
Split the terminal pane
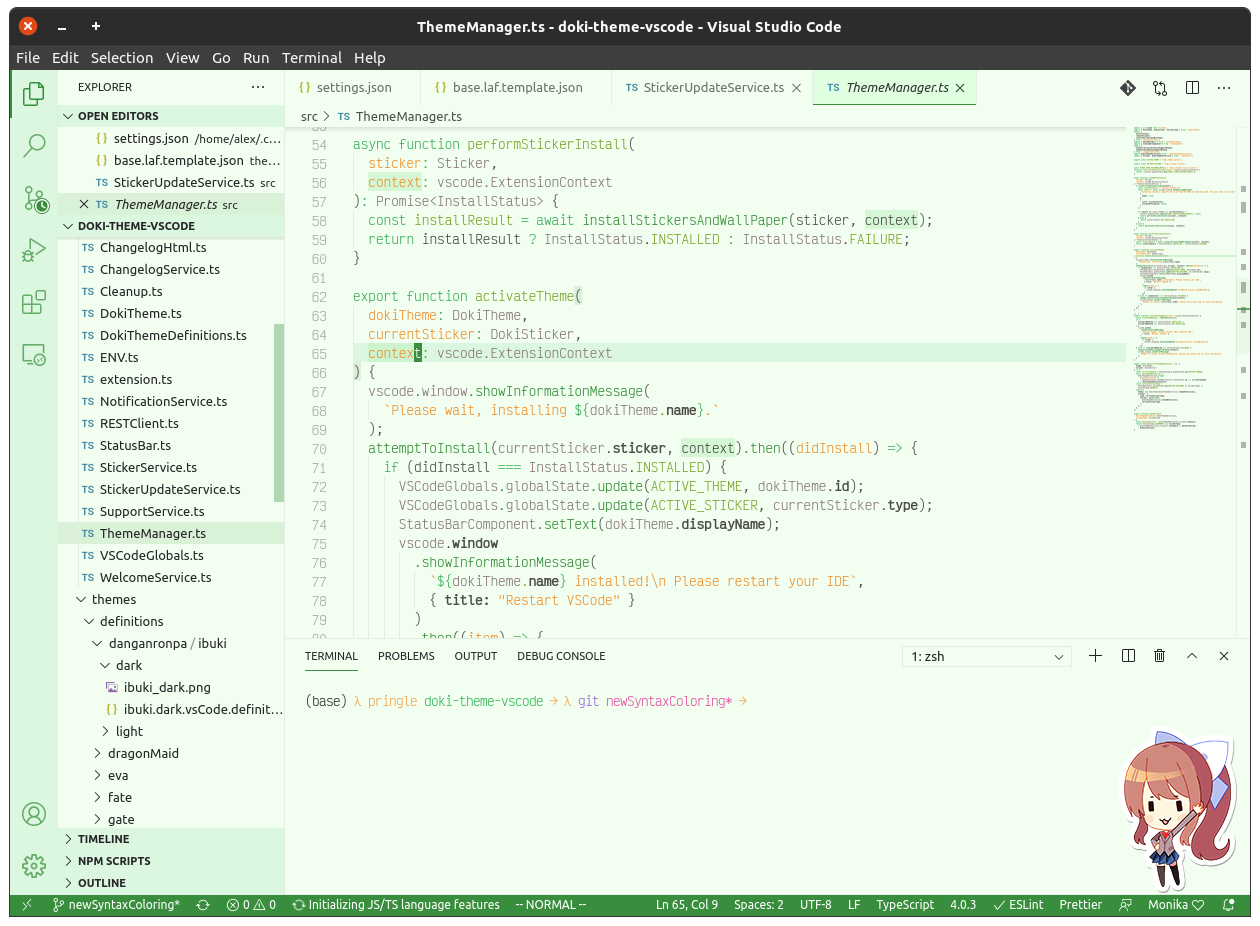[x=1128, y=656]
